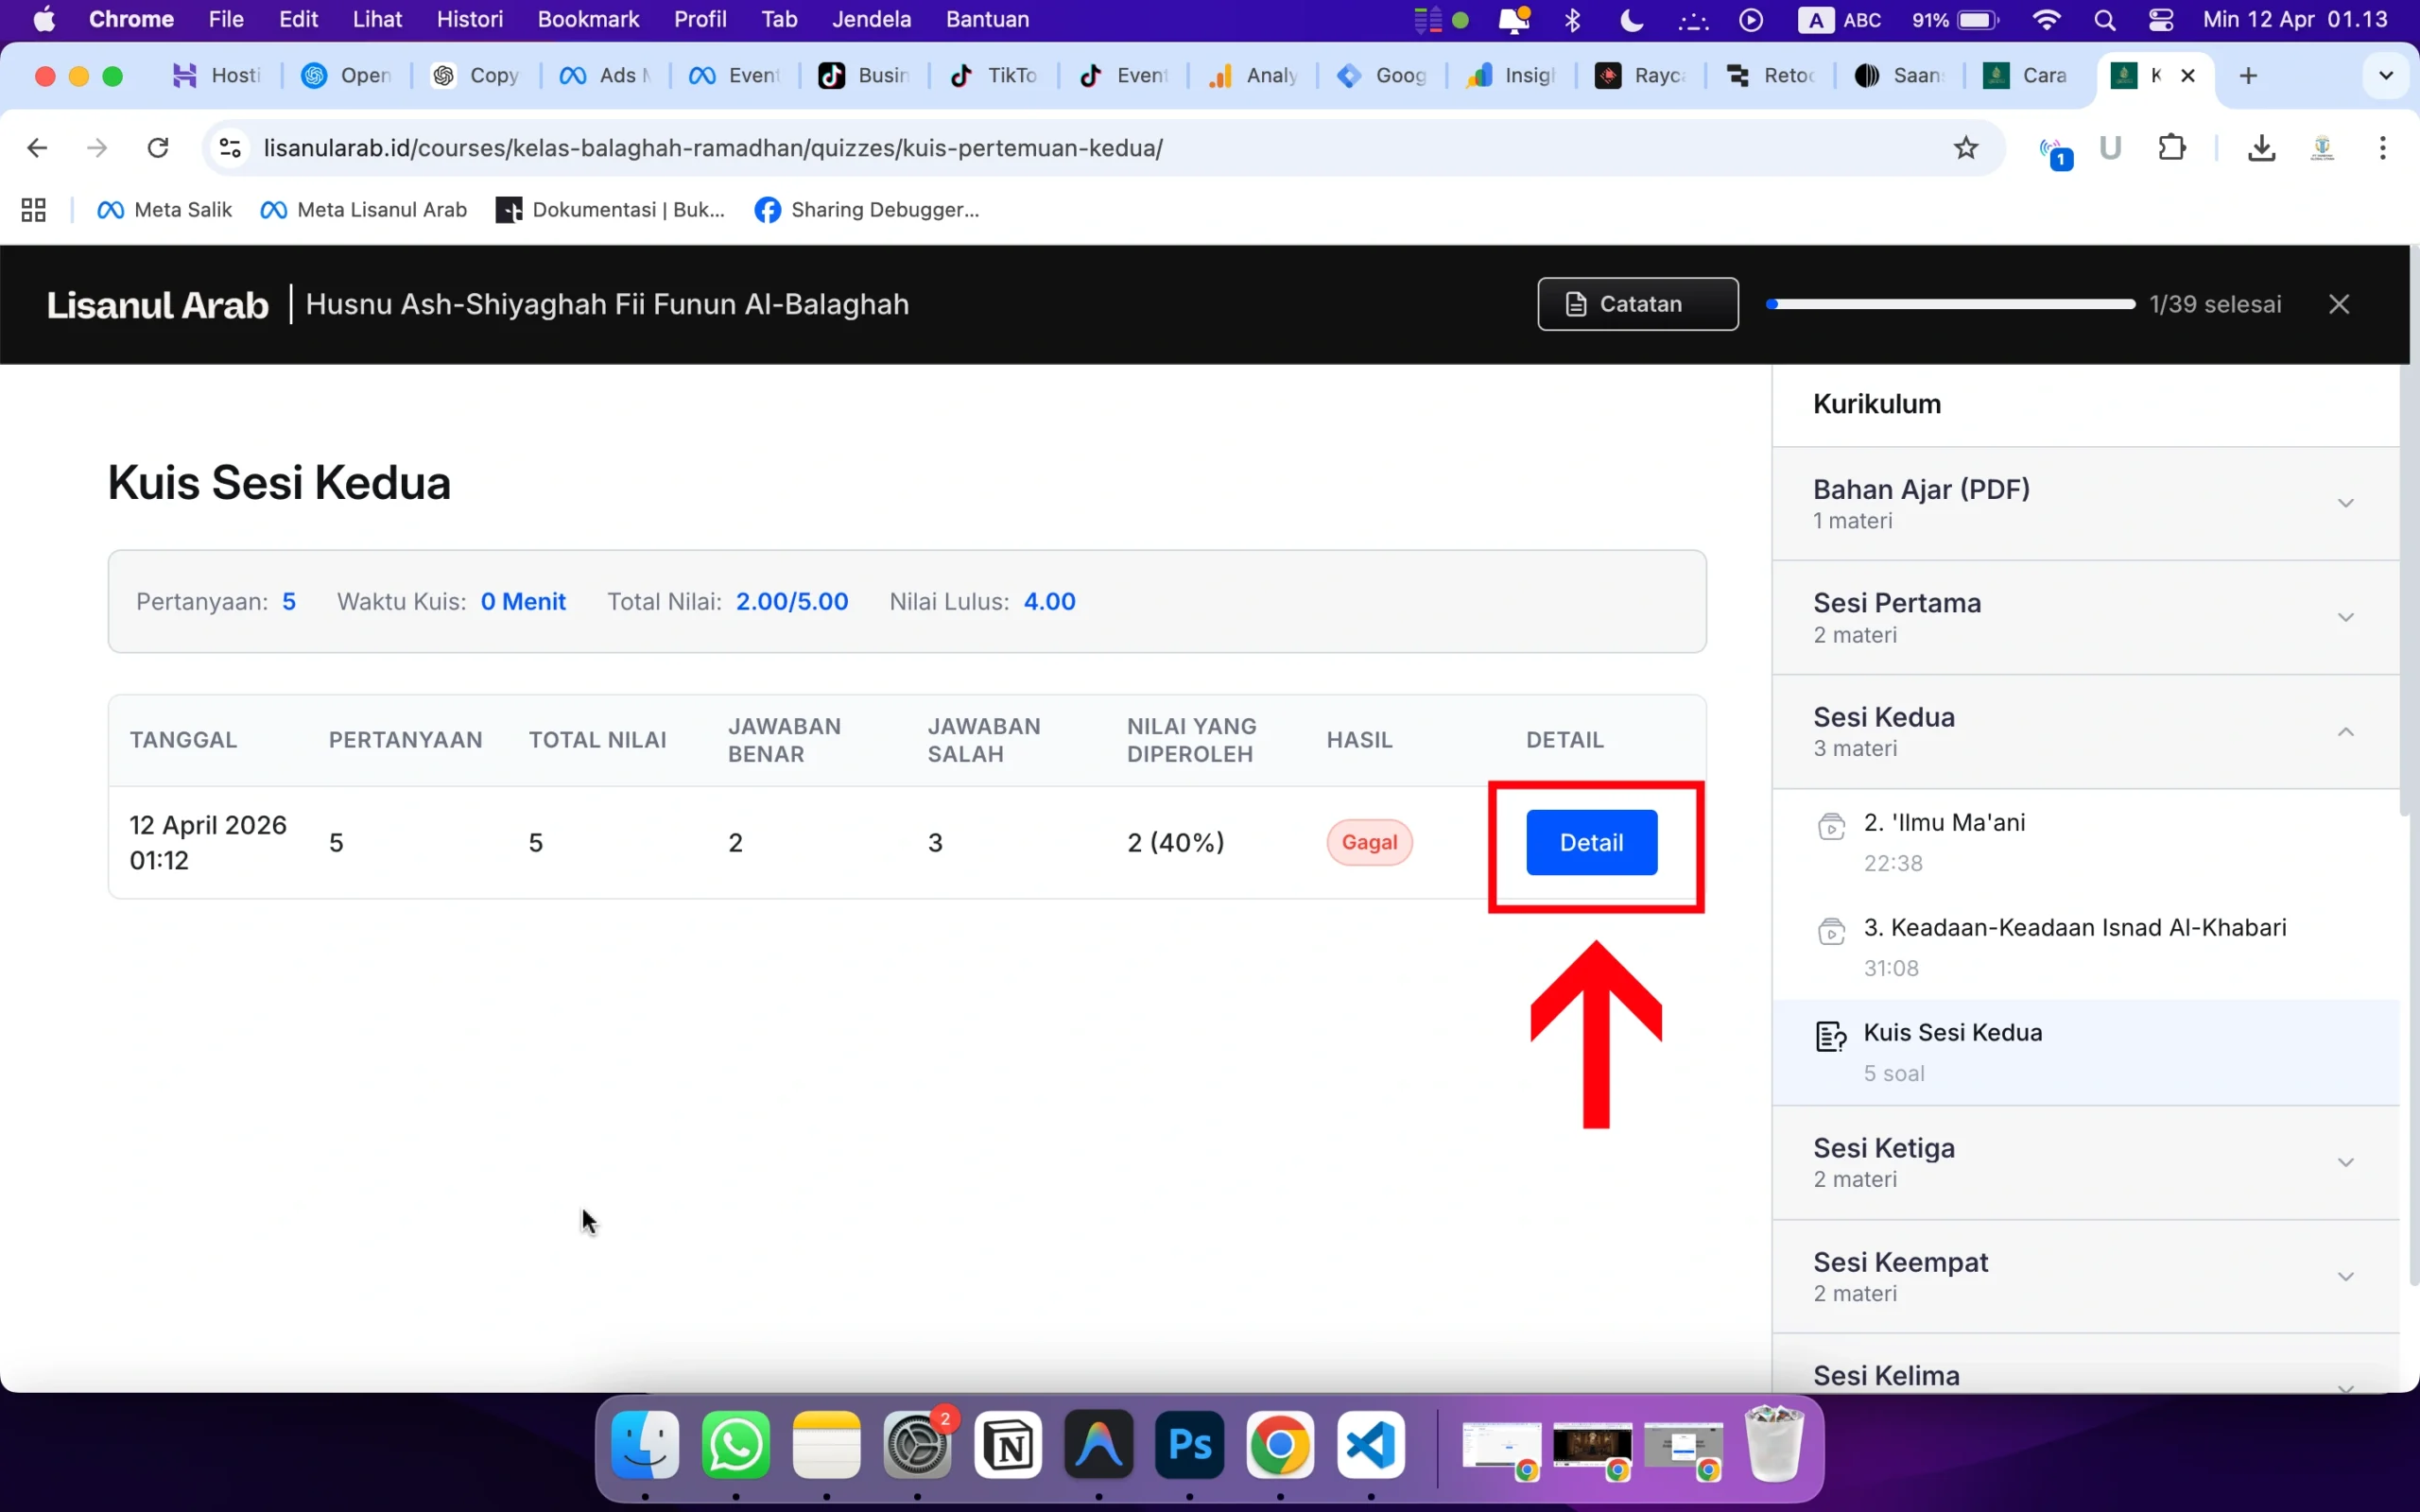Screen dimensions: 2420x1512
Task: Open the Chrome apps grid icon
Action: coord(33,210)
